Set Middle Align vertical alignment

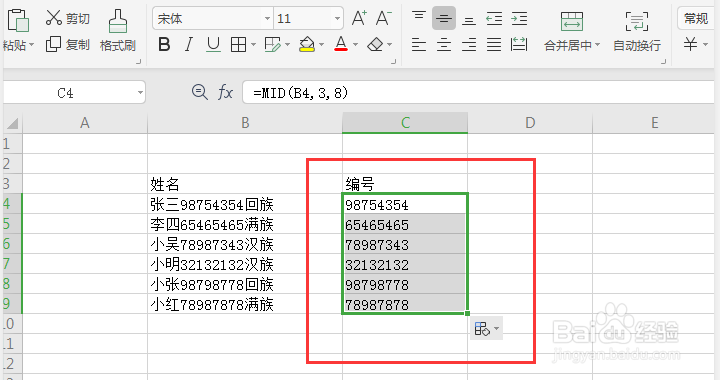444,18
